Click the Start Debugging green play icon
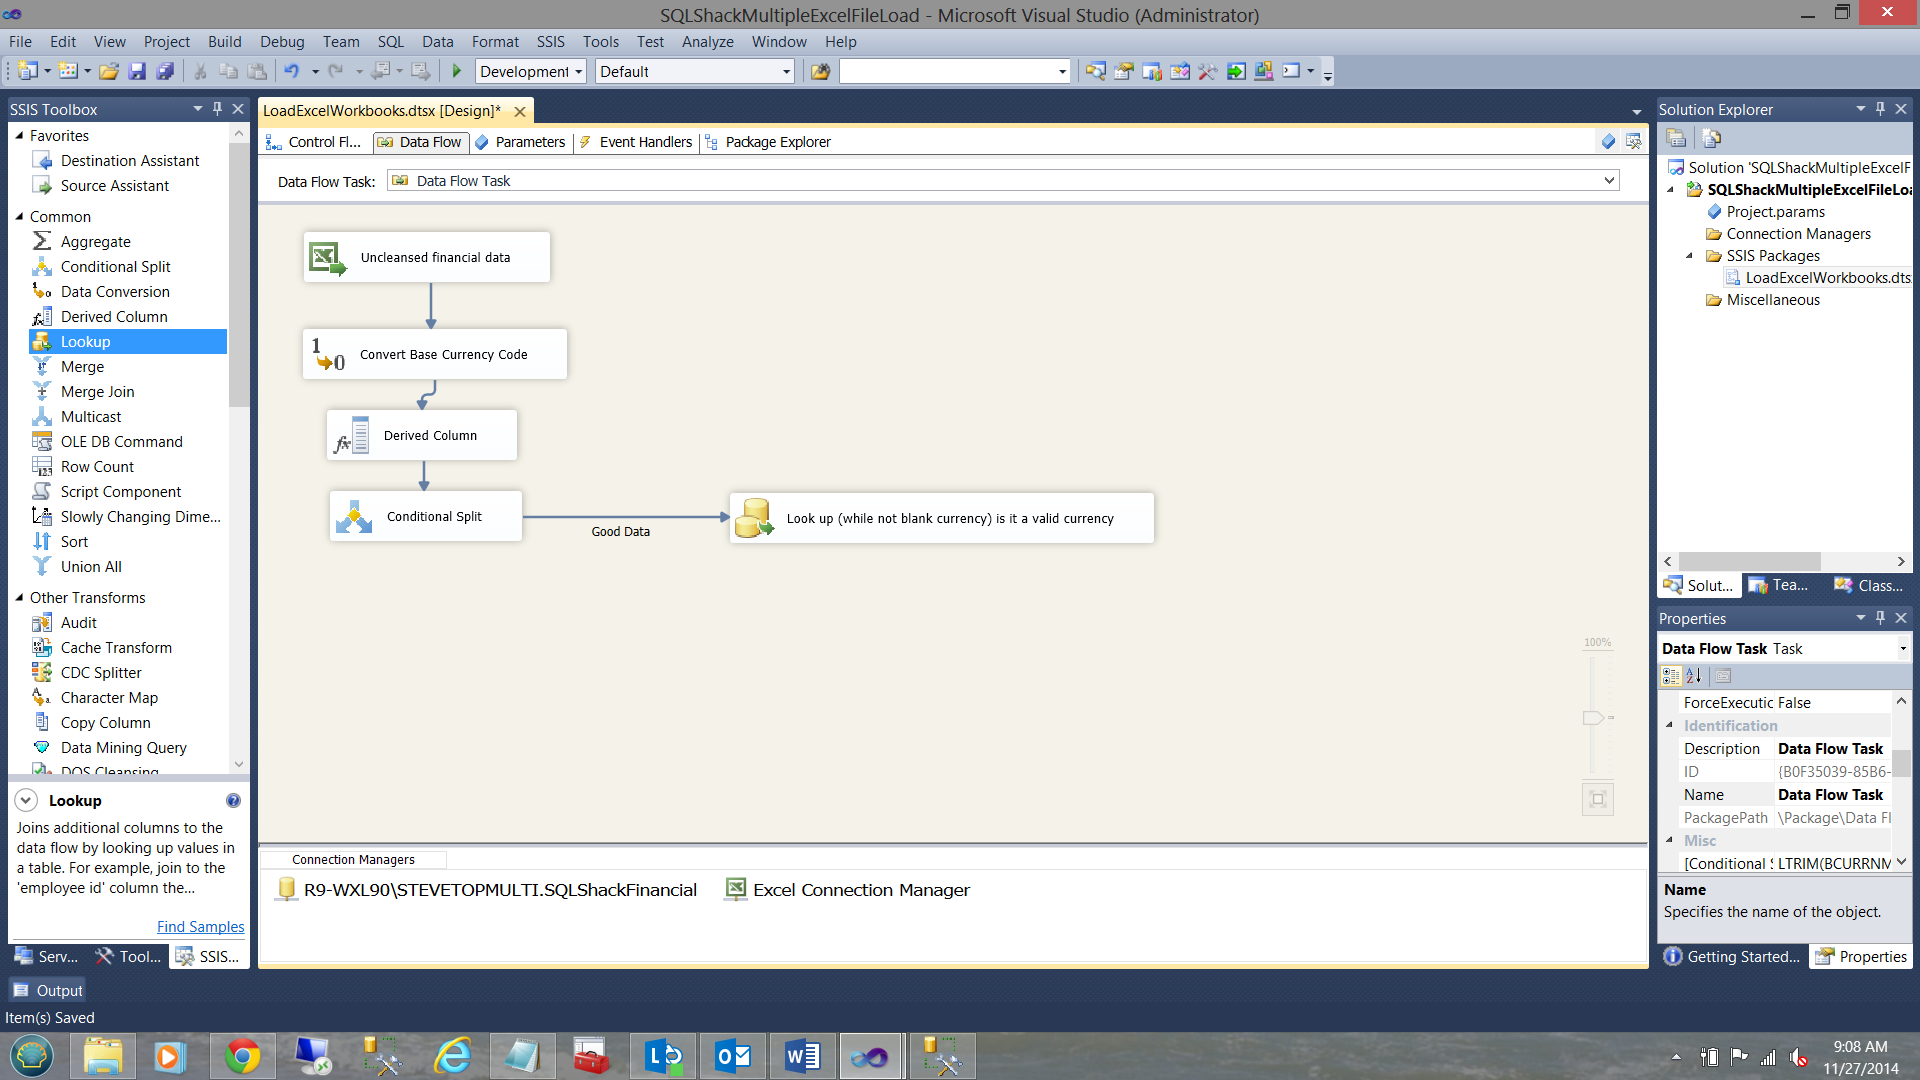The height and width of the screenshot is (1080, 1920). point(457,71)
